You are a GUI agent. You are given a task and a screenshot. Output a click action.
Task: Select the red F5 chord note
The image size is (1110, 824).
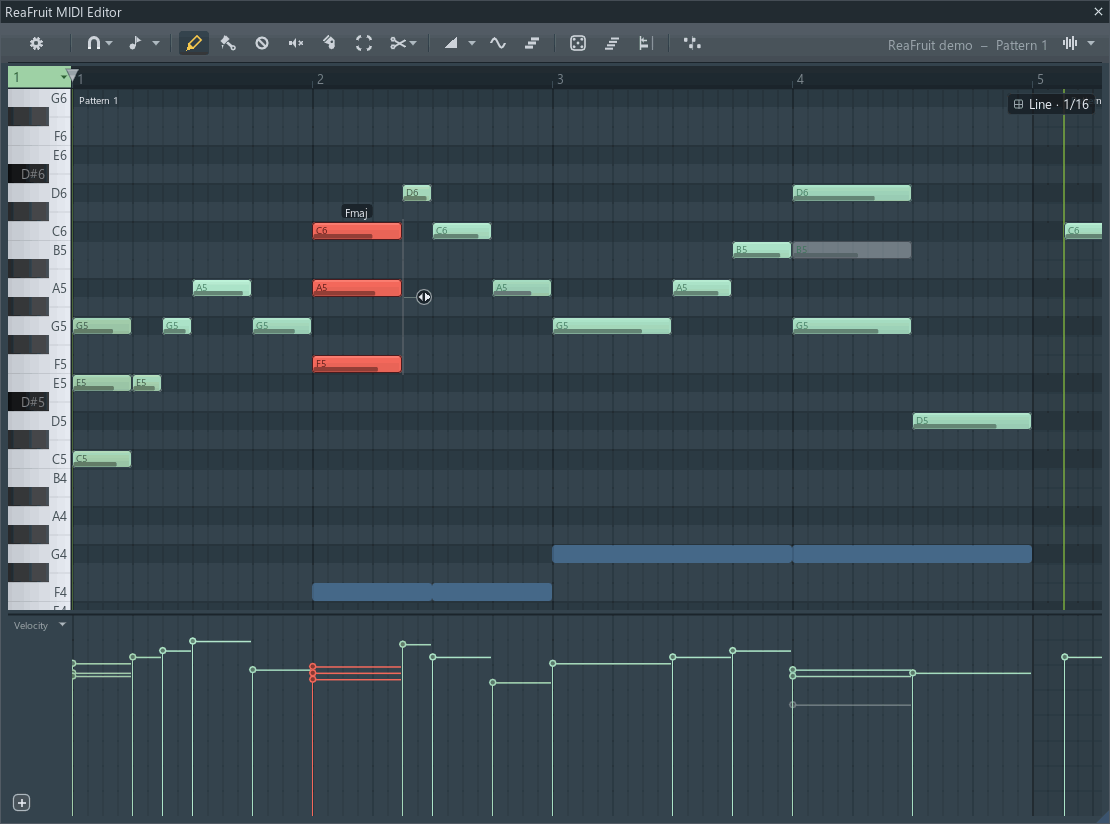pyautogui.click(x=357, y=364)
